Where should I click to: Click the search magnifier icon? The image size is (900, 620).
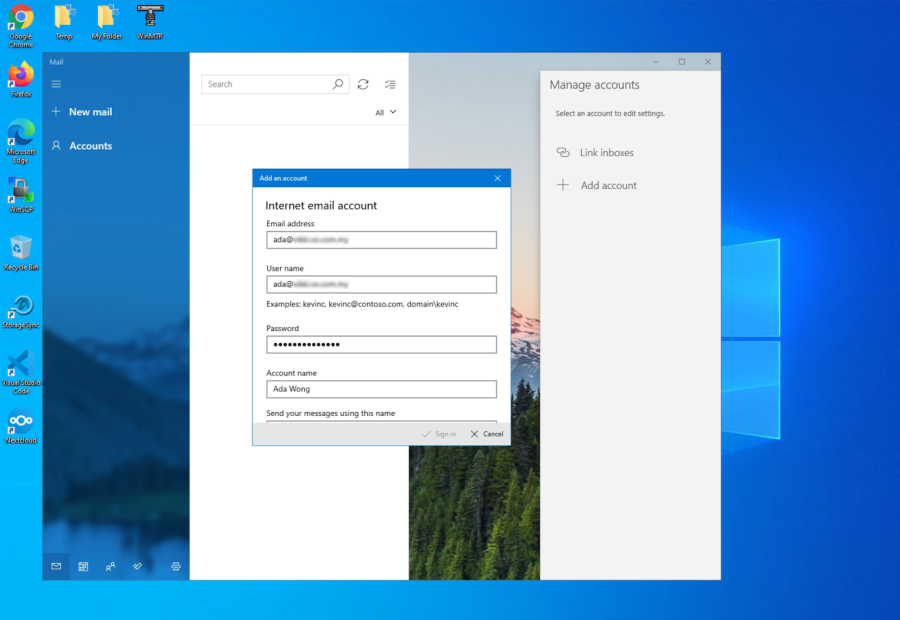[338, 85]
